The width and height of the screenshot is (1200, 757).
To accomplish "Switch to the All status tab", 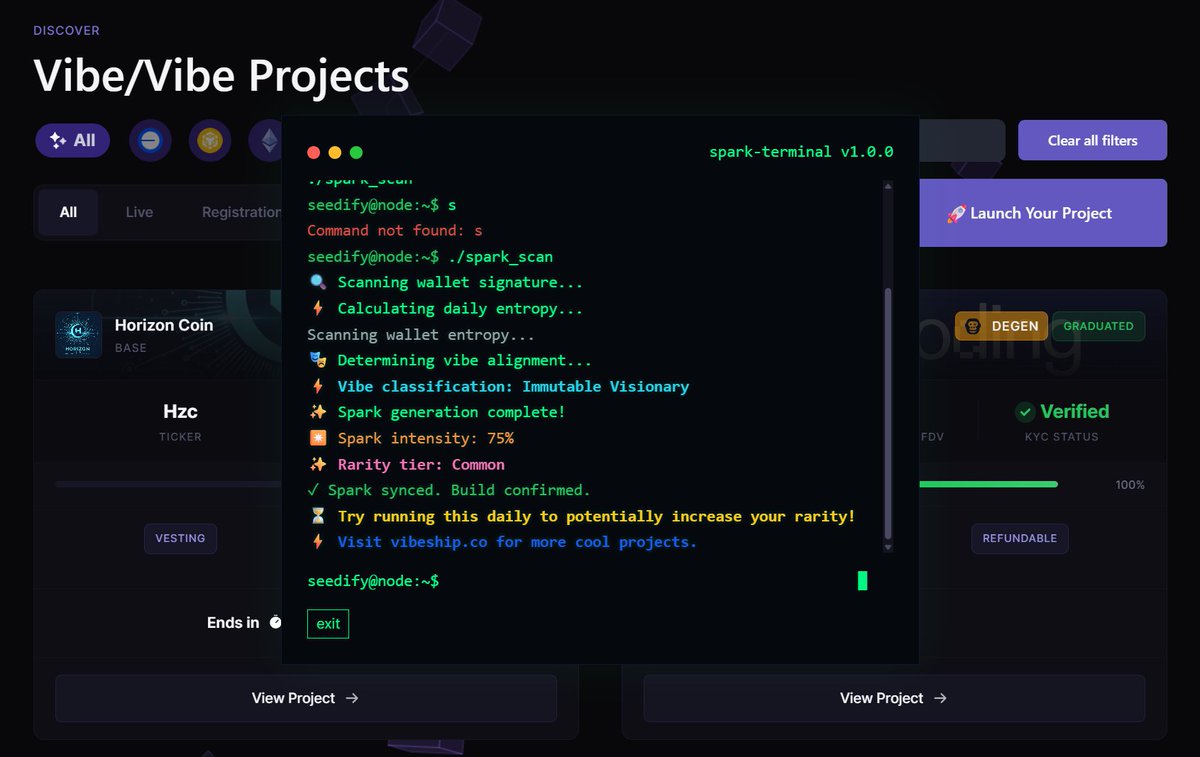I will (68, 212).
